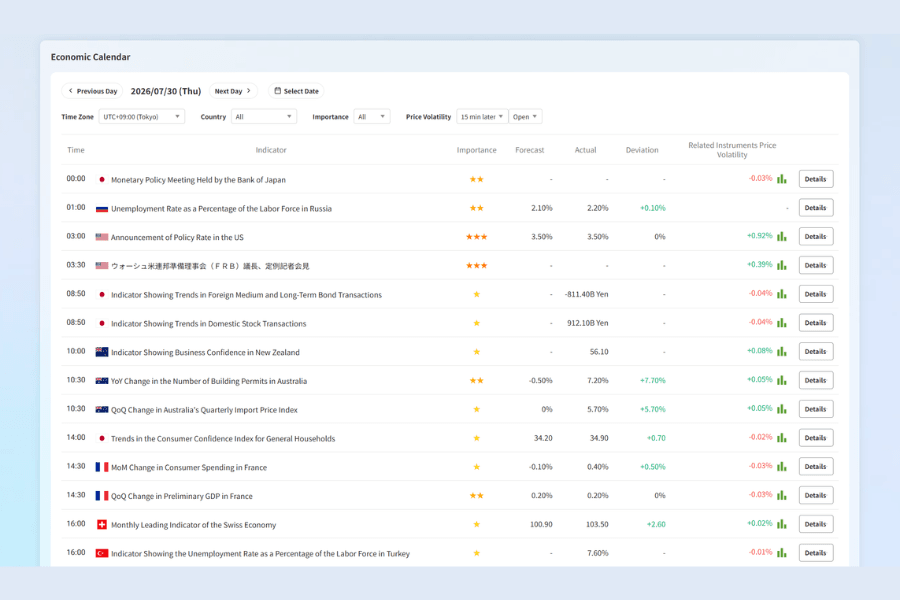Expand the Country filter dropdown
900x600 pixels.
tap(263, 117)
